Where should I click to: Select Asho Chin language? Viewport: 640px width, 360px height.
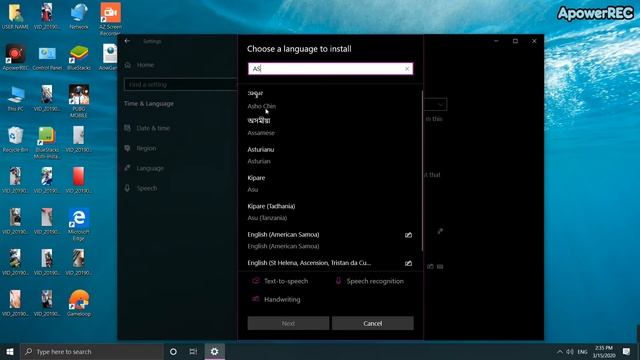pyautogui.click(x=330, y=100)
